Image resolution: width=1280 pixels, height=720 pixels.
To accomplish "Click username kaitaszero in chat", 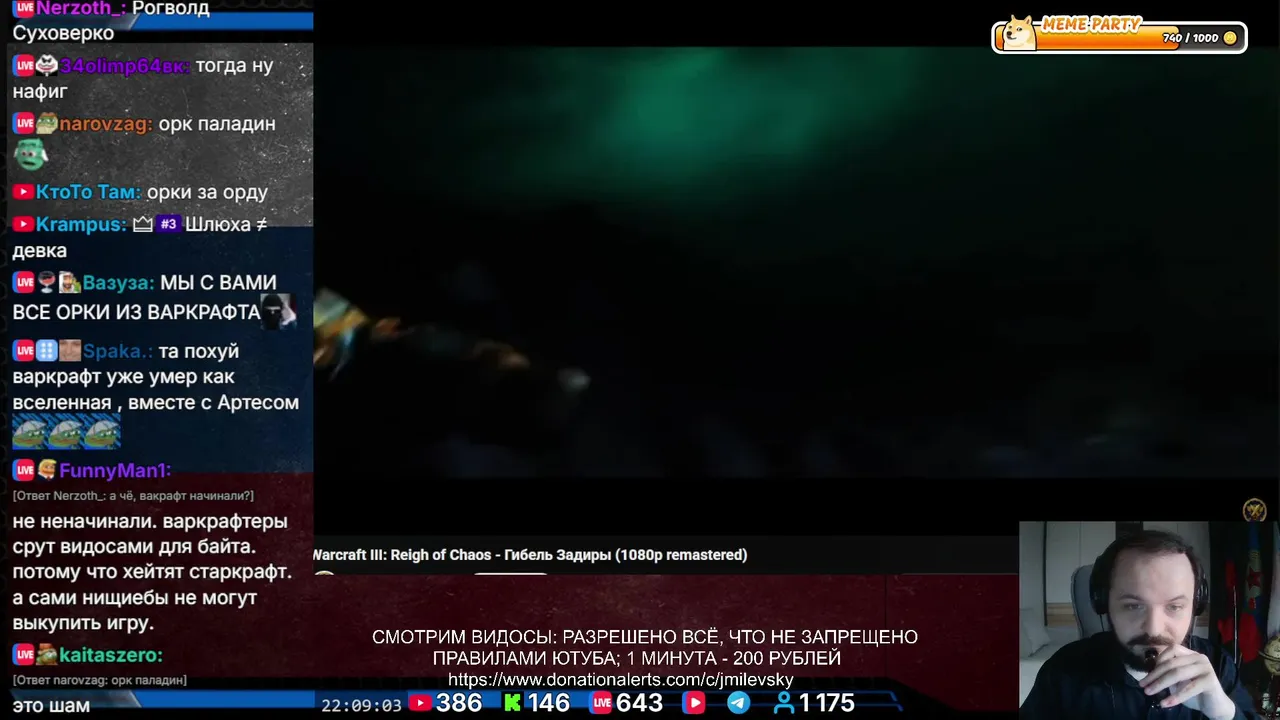I will (110, 655).
